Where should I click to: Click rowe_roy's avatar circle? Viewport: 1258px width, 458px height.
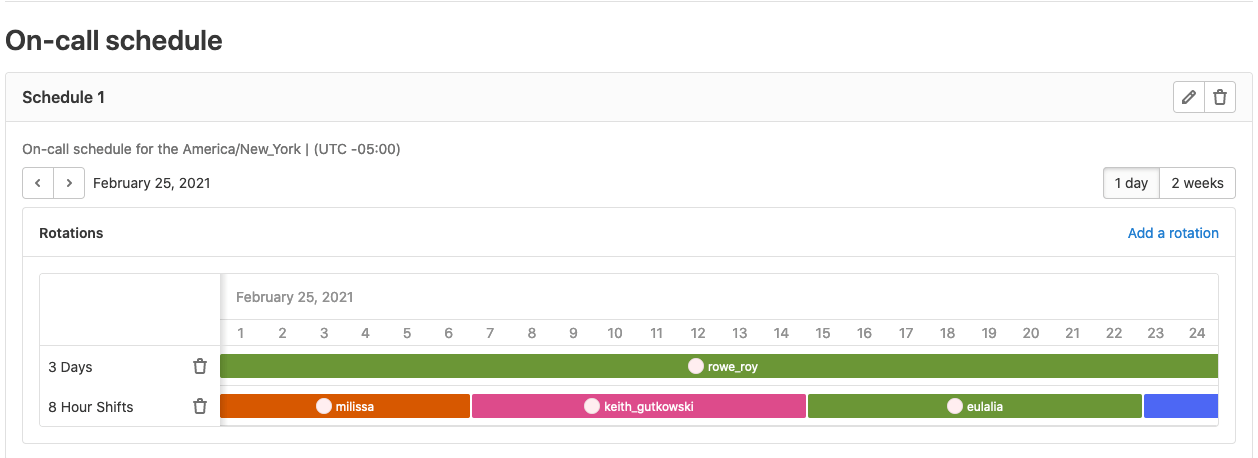[696, 367]
